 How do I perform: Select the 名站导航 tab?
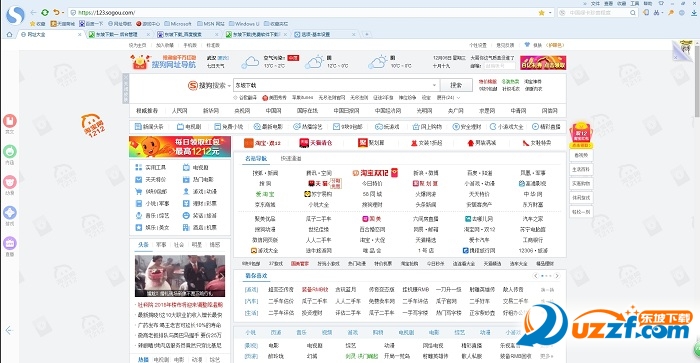click(256, 159)
